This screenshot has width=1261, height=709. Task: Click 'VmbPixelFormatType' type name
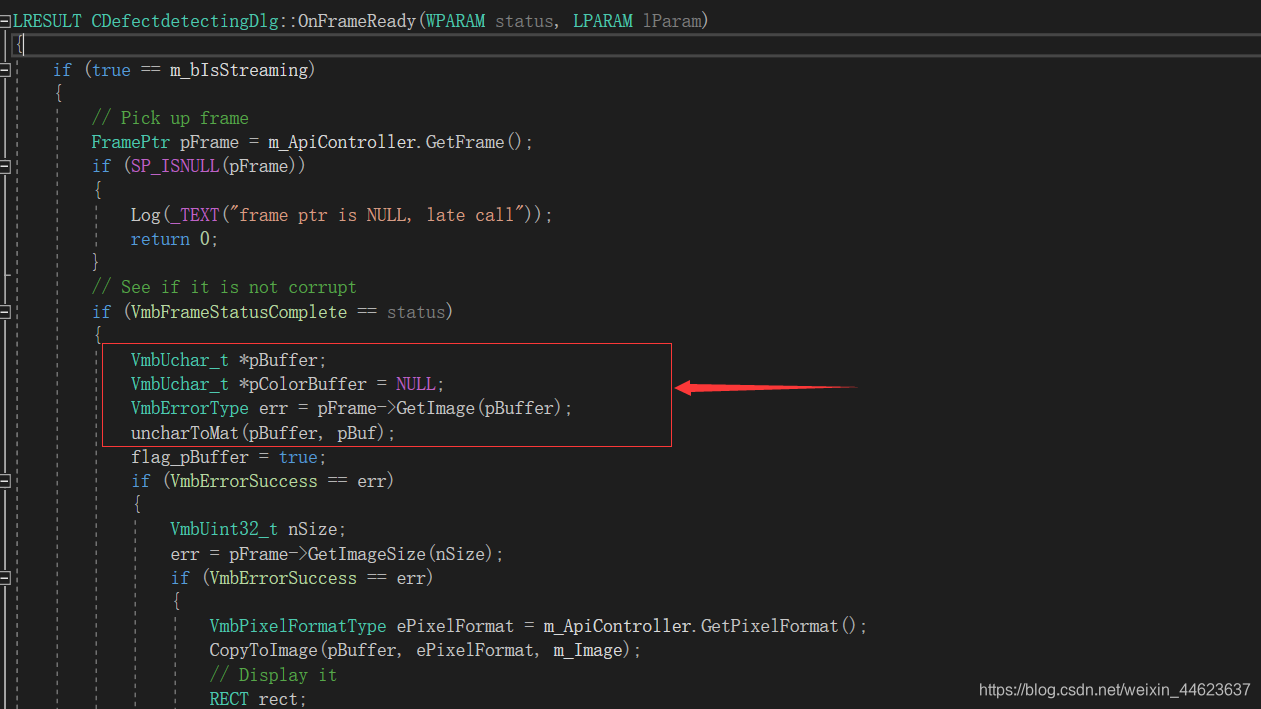point(297,626)
